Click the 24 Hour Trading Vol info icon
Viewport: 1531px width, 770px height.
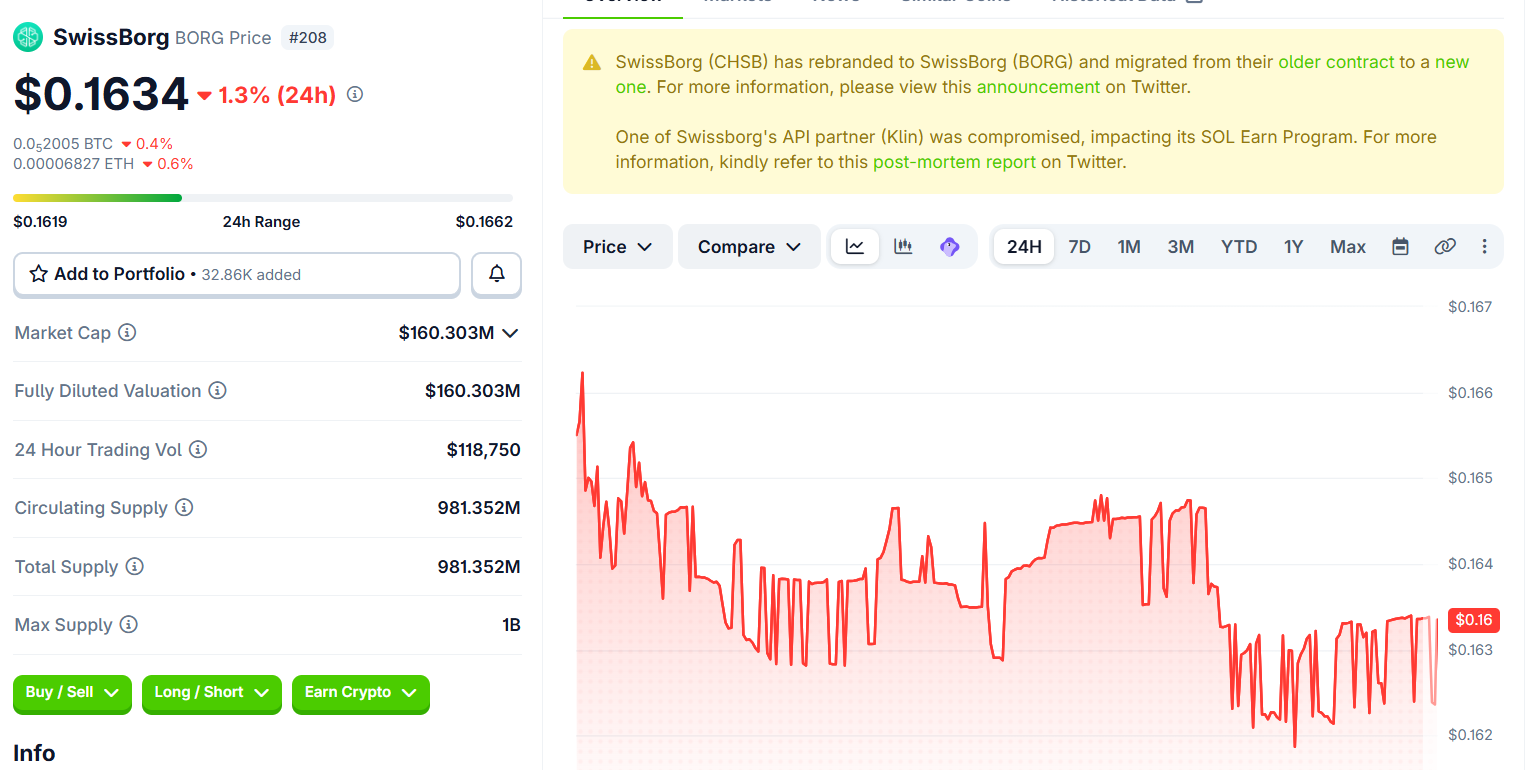198,450
